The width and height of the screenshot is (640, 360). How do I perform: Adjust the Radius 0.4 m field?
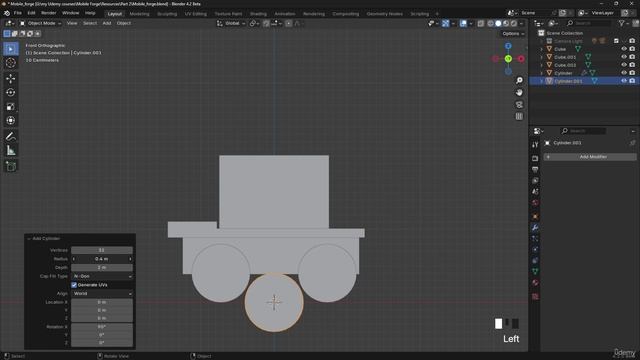point(102,259)
